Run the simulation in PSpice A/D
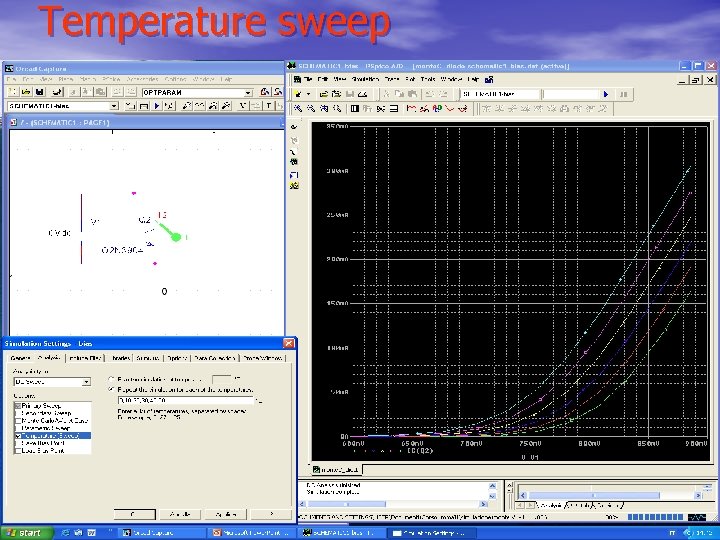The width and height of the screenshot is (720, 540). click(x=606, y=94)
